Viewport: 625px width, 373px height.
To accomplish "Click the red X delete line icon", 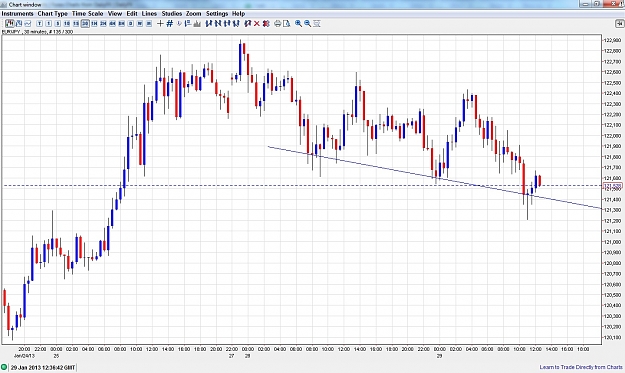I will point(257,24).
